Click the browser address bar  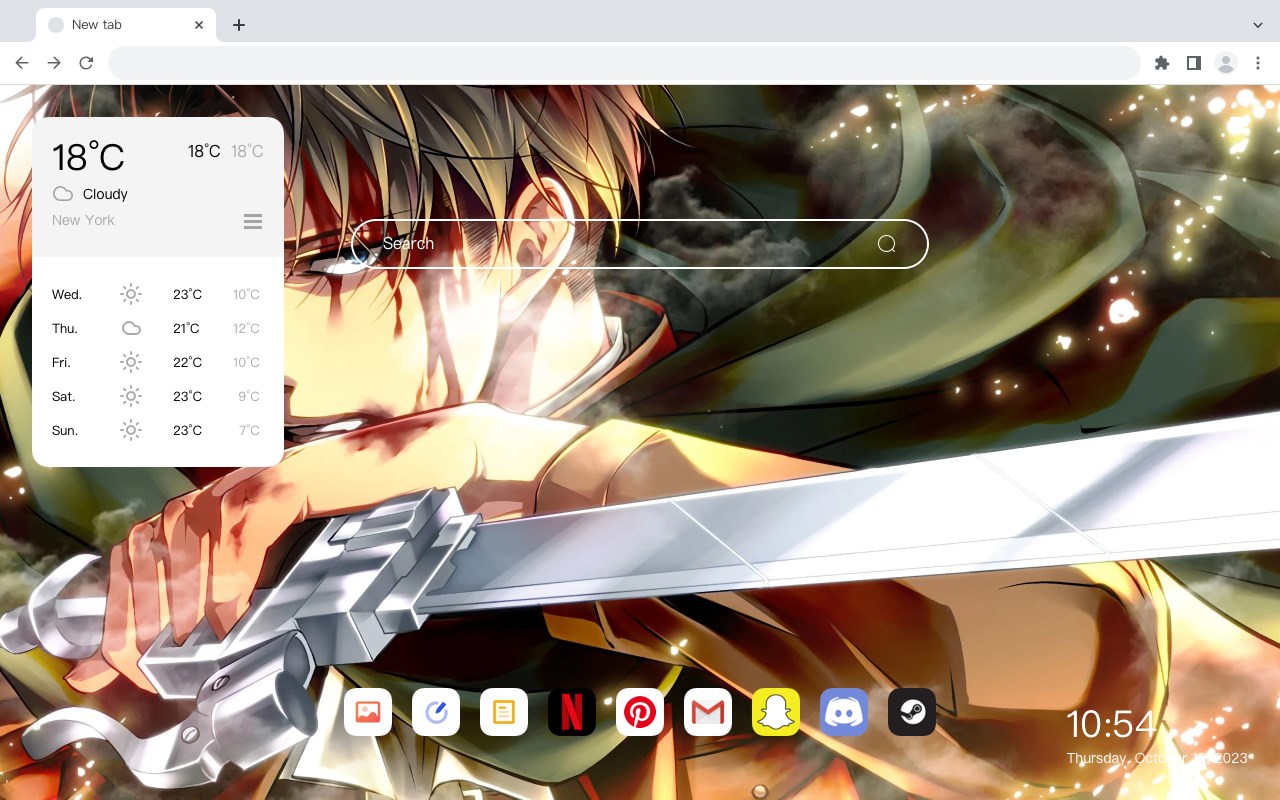(624, 63)
